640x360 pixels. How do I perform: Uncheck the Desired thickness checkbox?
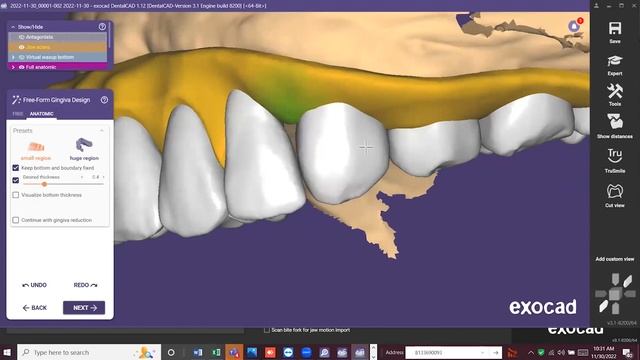click(16, 180)
